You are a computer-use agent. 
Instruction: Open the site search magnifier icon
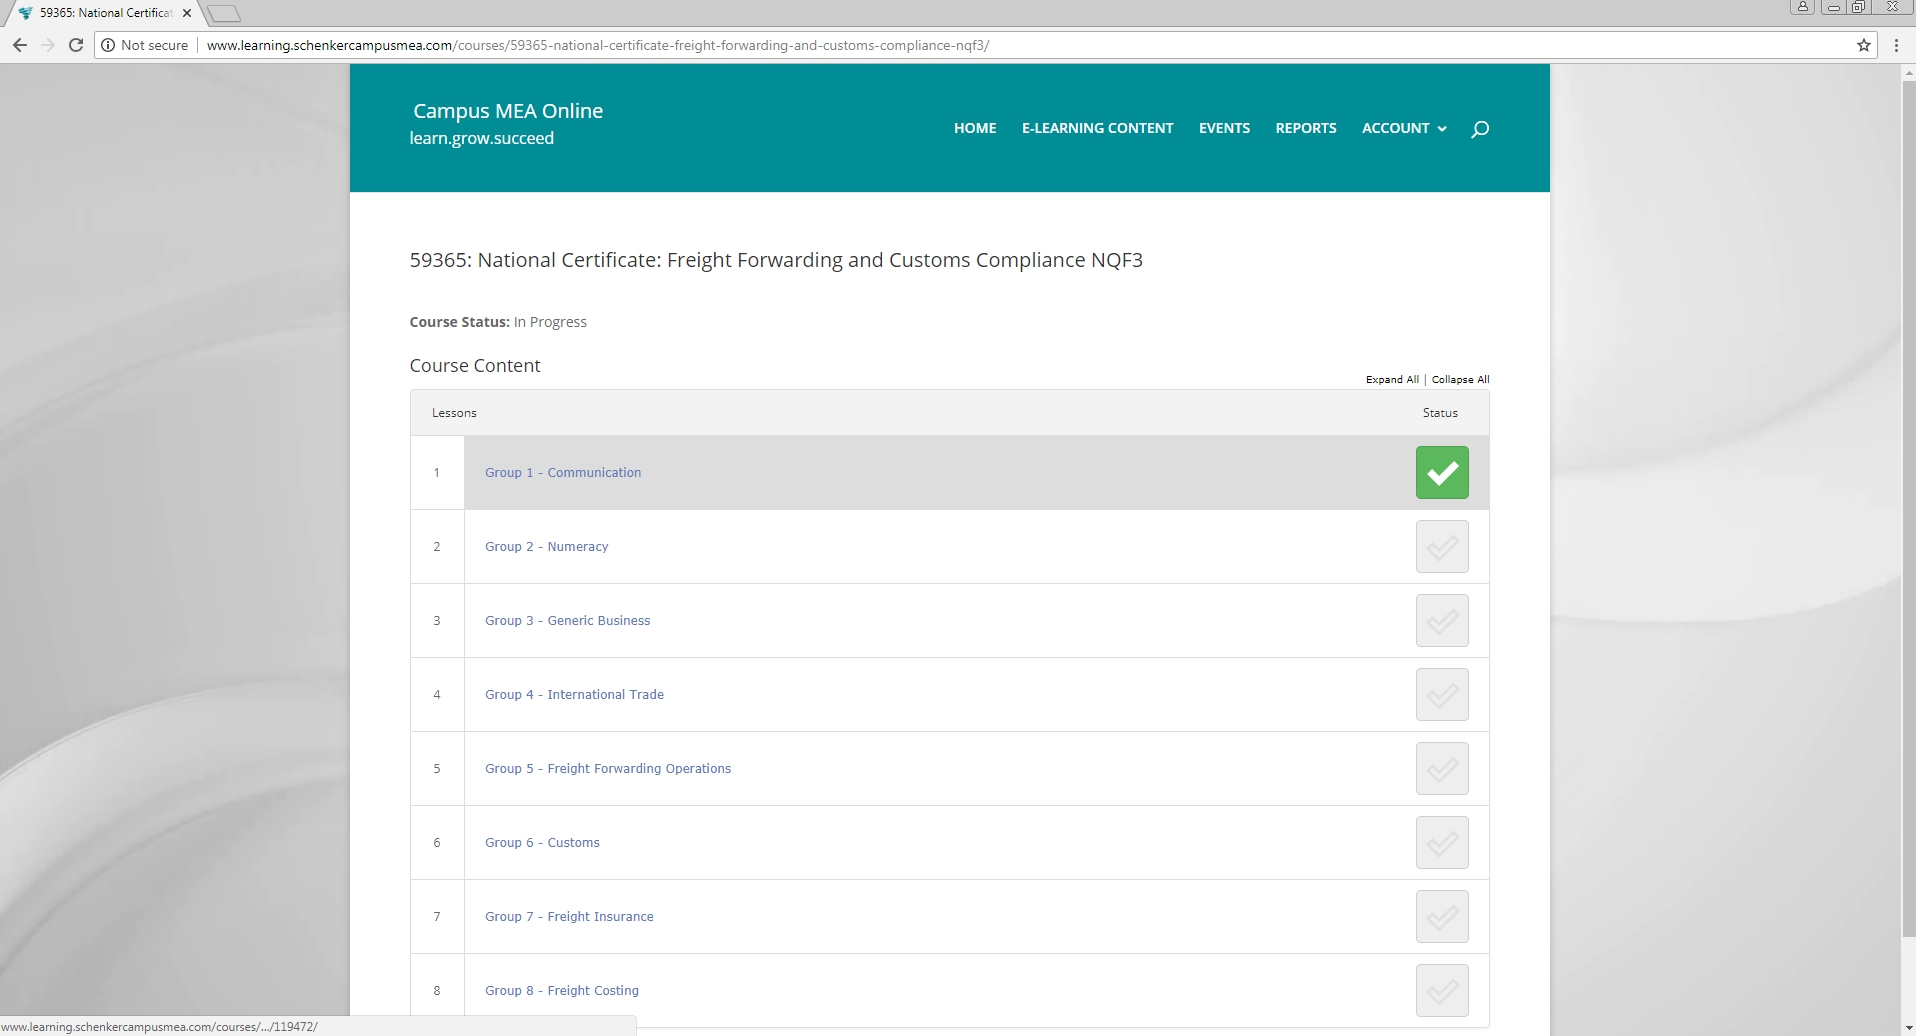point(1480,129)
